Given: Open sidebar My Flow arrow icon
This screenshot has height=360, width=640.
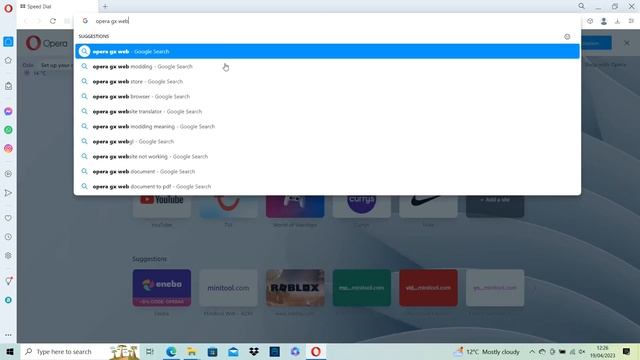Looking at the screenshot, I should [x=8, y=193].
